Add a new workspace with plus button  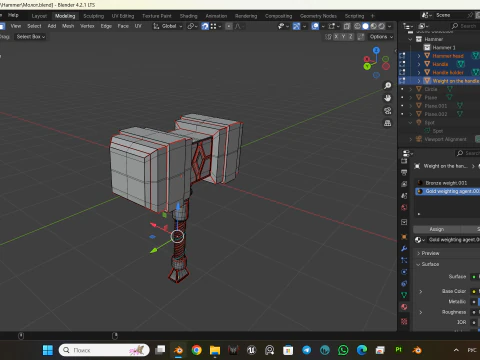tap(373, 16)
